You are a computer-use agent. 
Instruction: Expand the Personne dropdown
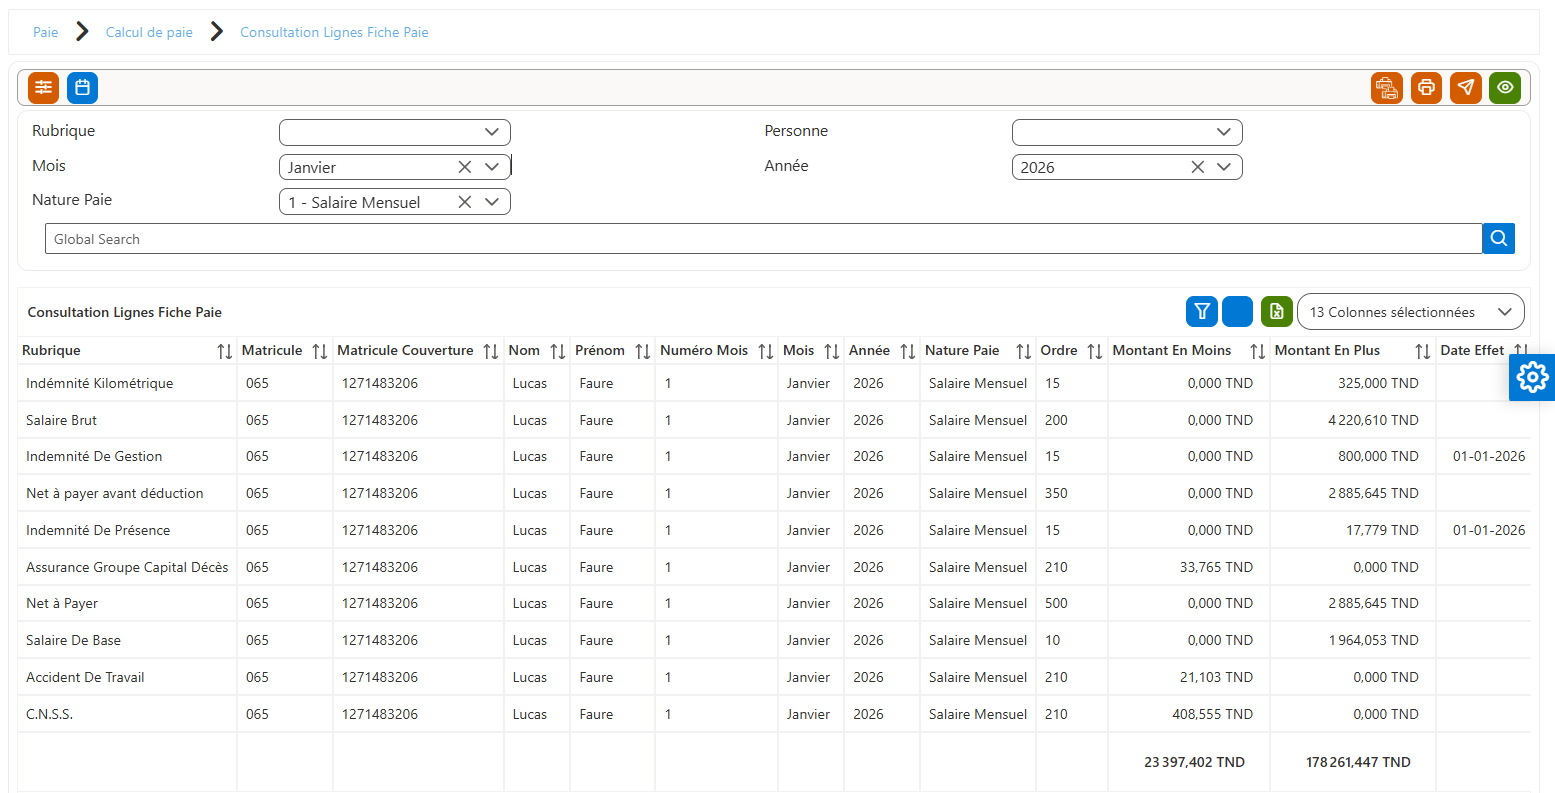click(x=1224, y=132)
